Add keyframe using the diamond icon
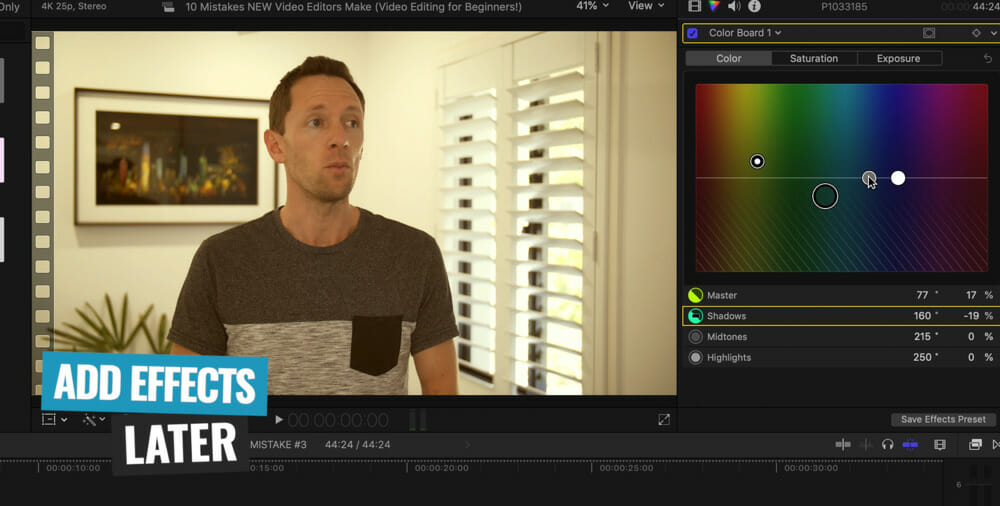The width and height of the screenshot is (1000, 506). pos(976,33)
